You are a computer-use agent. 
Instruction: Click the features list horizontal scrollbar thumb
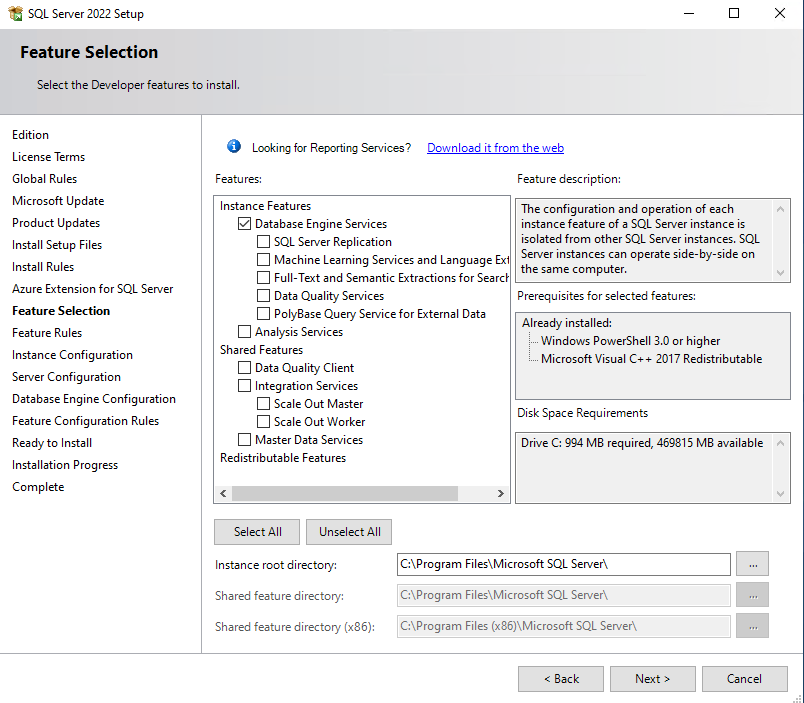pos(345,493)
